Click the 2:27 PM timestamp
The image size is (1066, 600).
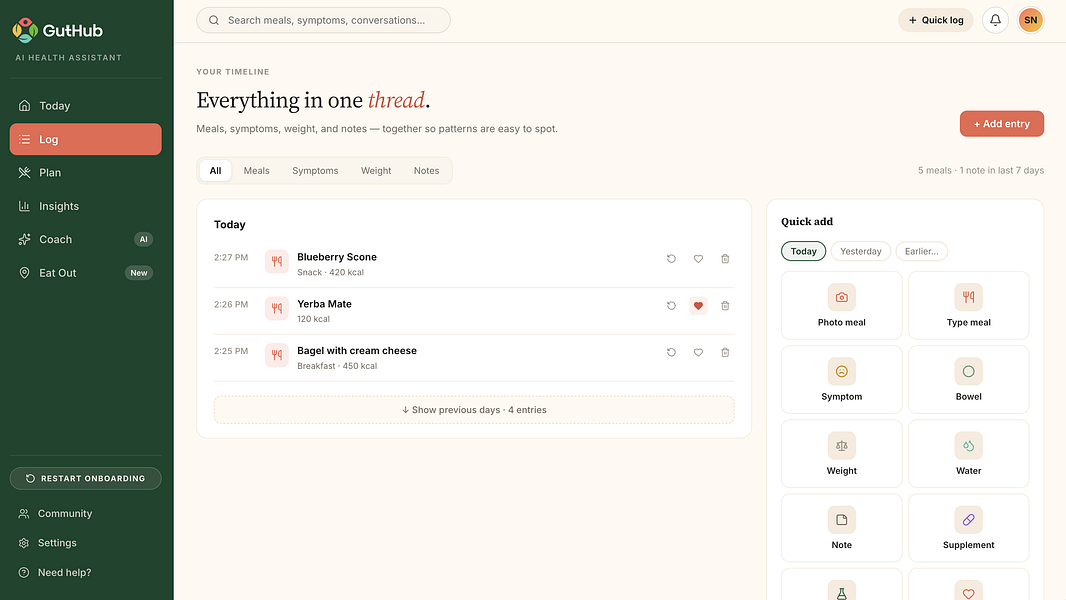[231, 258]
